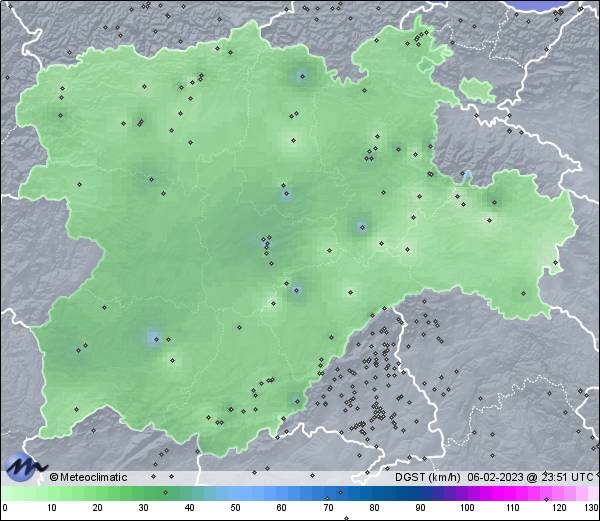The image size is (600, 521).
Task: Click the 100 label on the legend
Action: click(466, 508)
